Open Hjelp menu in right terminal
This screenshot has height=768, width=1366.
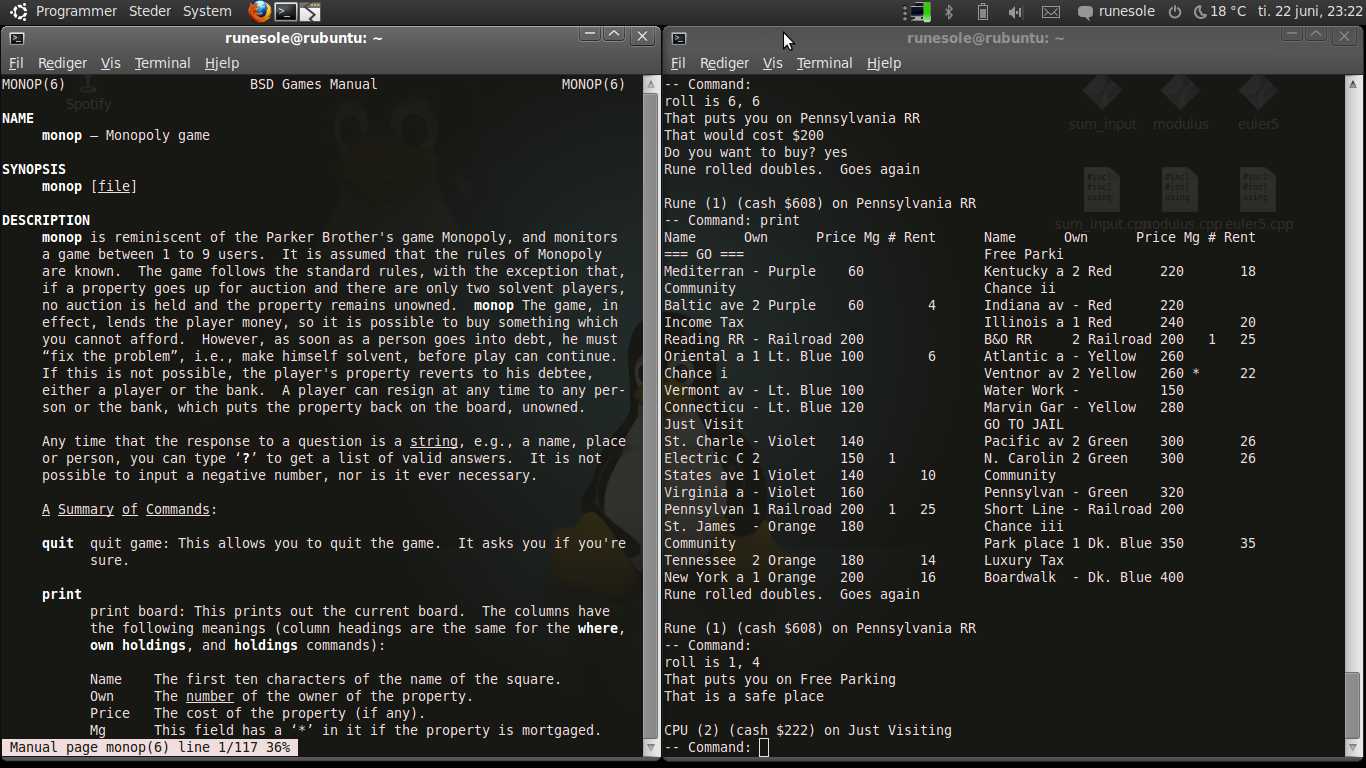[884, 63]
